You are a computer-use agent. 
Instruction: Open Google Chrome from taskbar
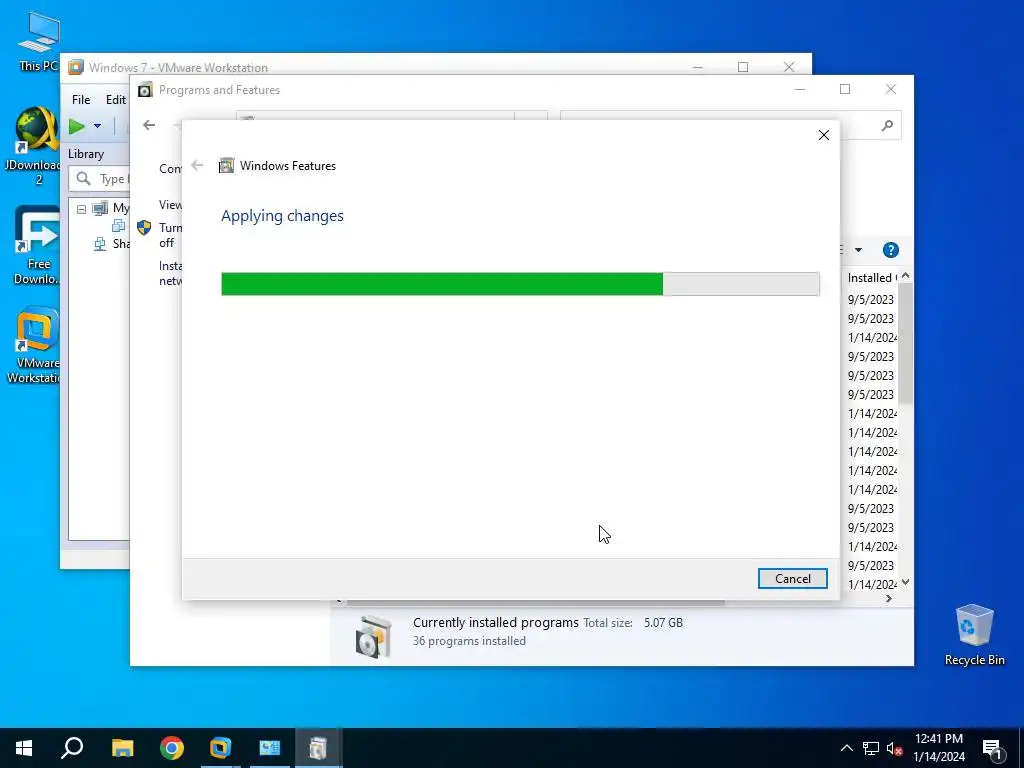171,748
